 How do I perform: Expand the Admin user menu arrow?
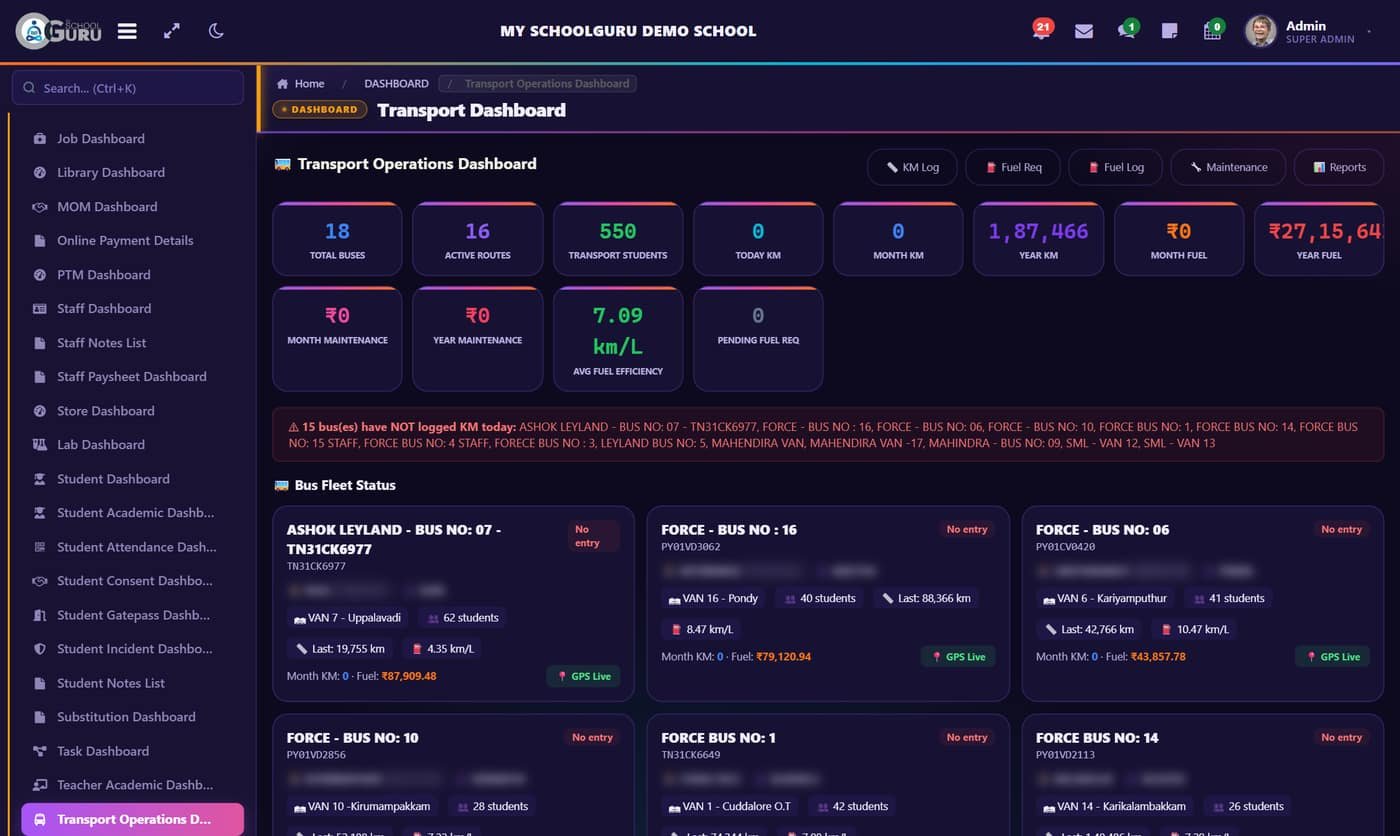(x=1369, y=32)
